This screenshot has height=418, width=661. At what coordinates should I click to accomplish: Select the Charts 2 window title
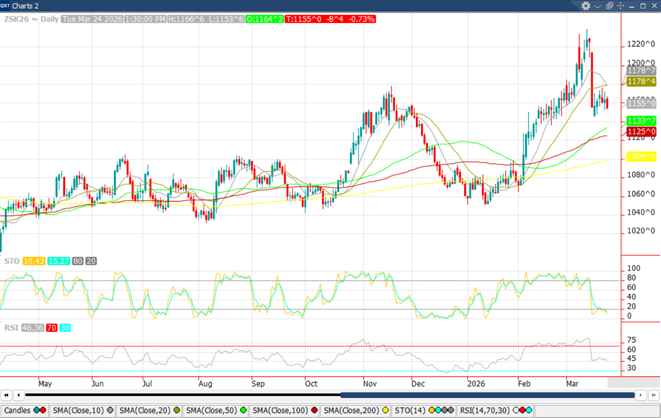tap(24, 5)
